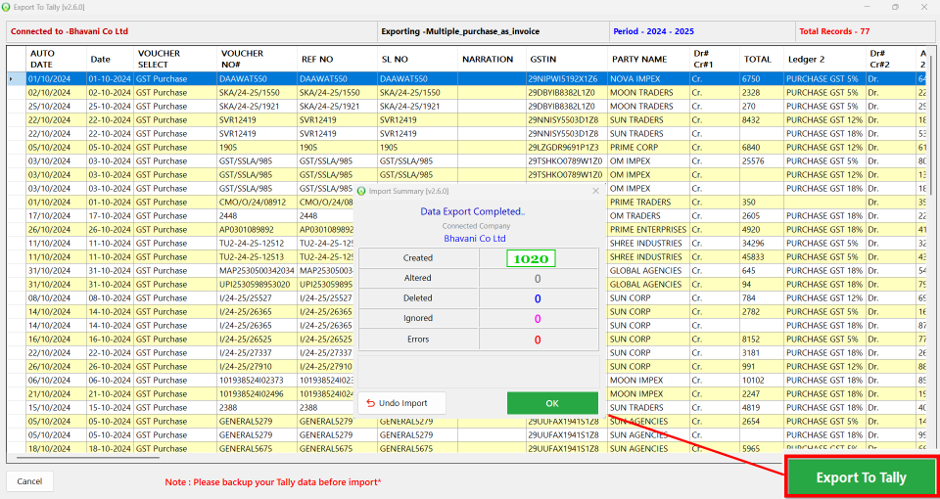Click voucher MAP2530500342034 in Voucher No column

pyautogui.click(x=257, y=270)
